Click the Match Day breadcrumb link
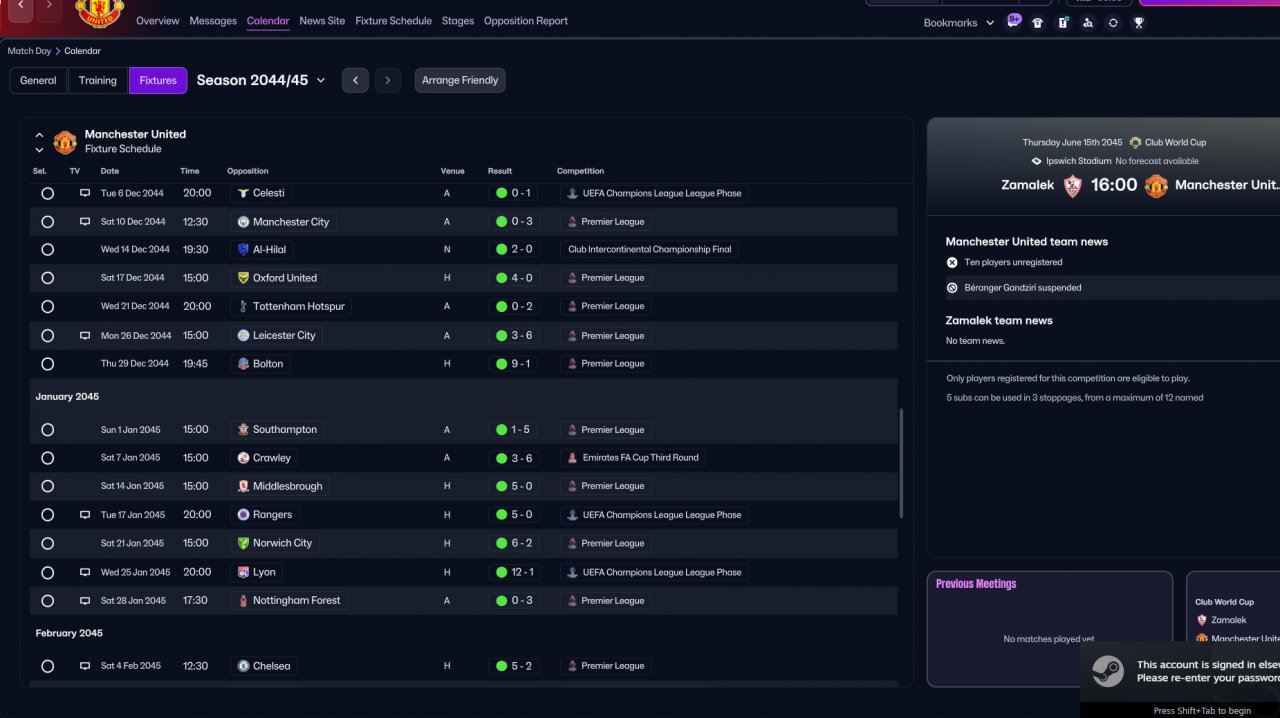 pyautogui.click(x=29, y=51)
